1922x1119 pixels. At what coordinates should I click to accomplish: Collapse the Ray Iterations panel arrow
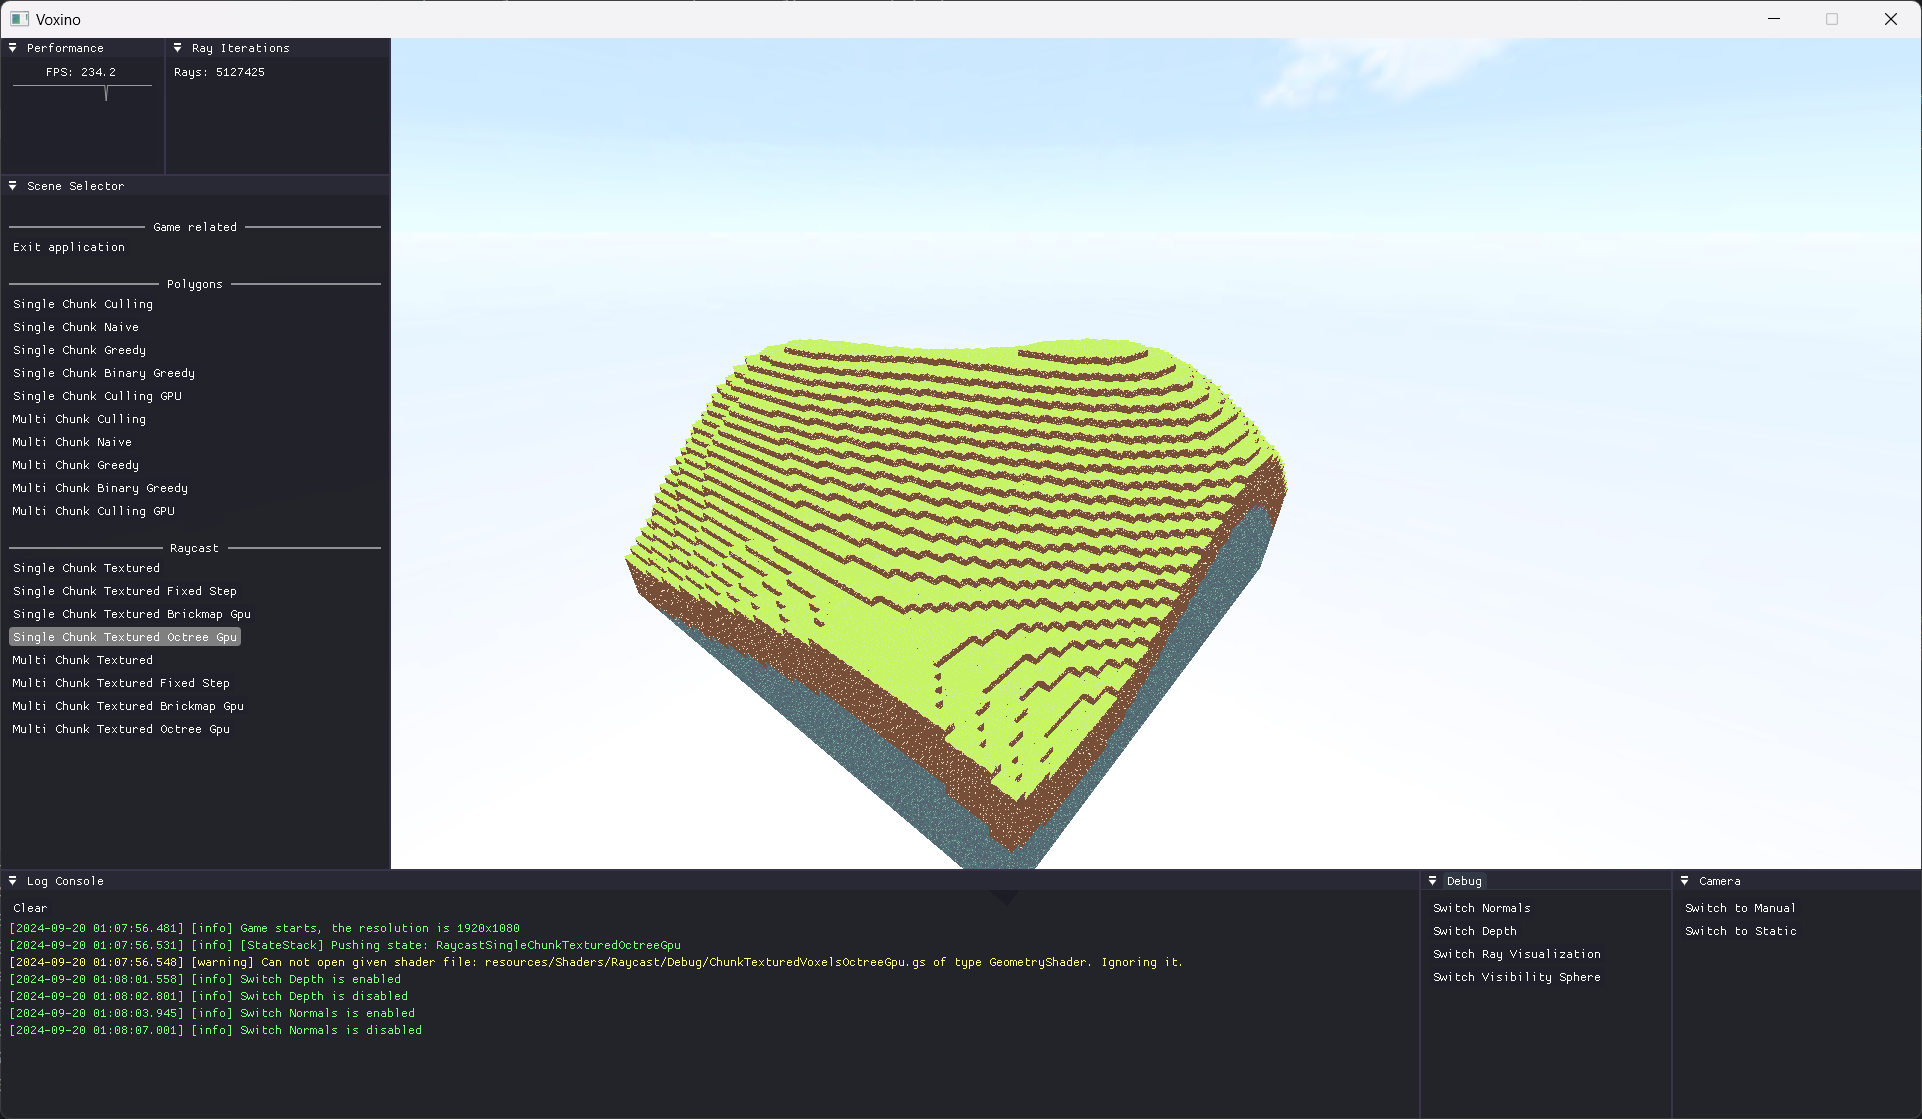click(178, 48)
